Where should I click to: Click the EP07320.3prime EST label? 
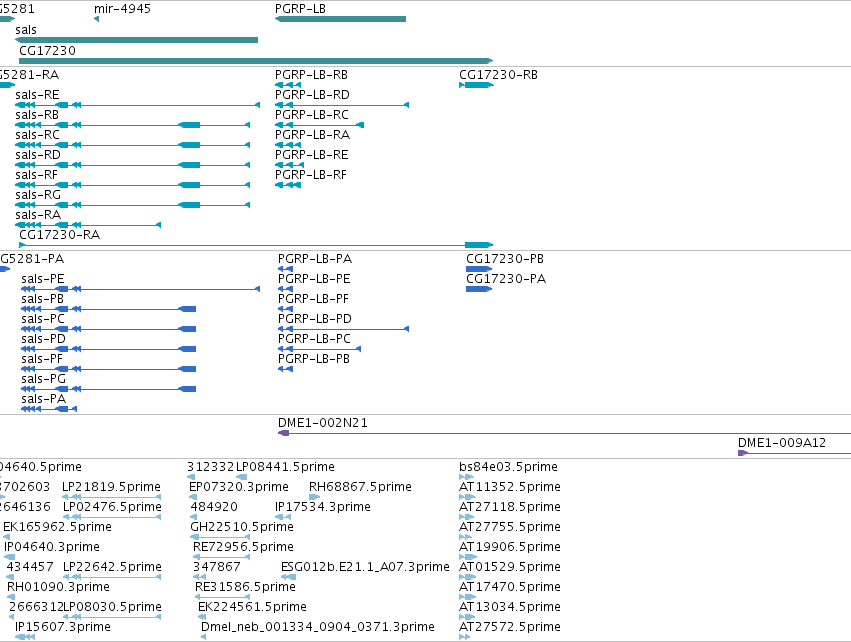[239, 487]
